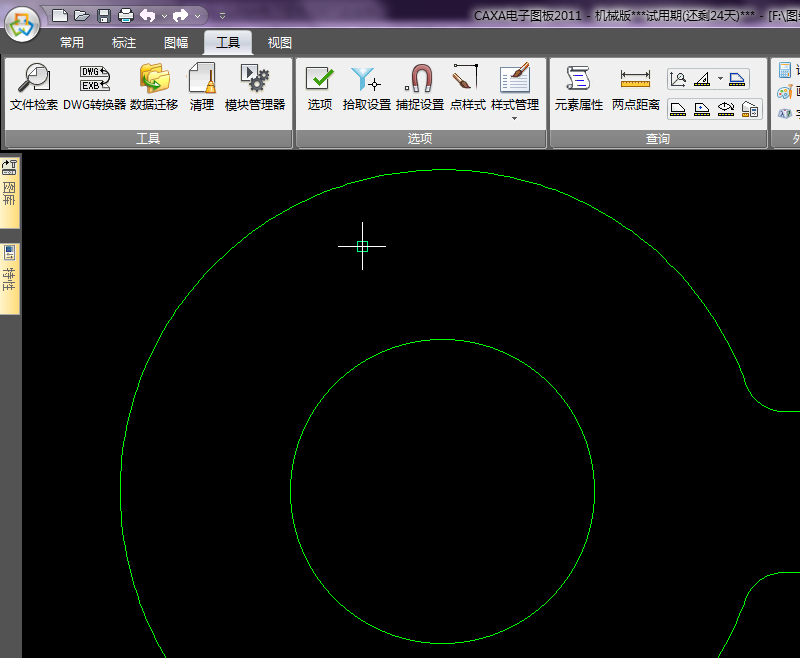Viewport: 800px width, 658px height.
Task: Click the blue-outlined shape query icon
Action: 737,79
